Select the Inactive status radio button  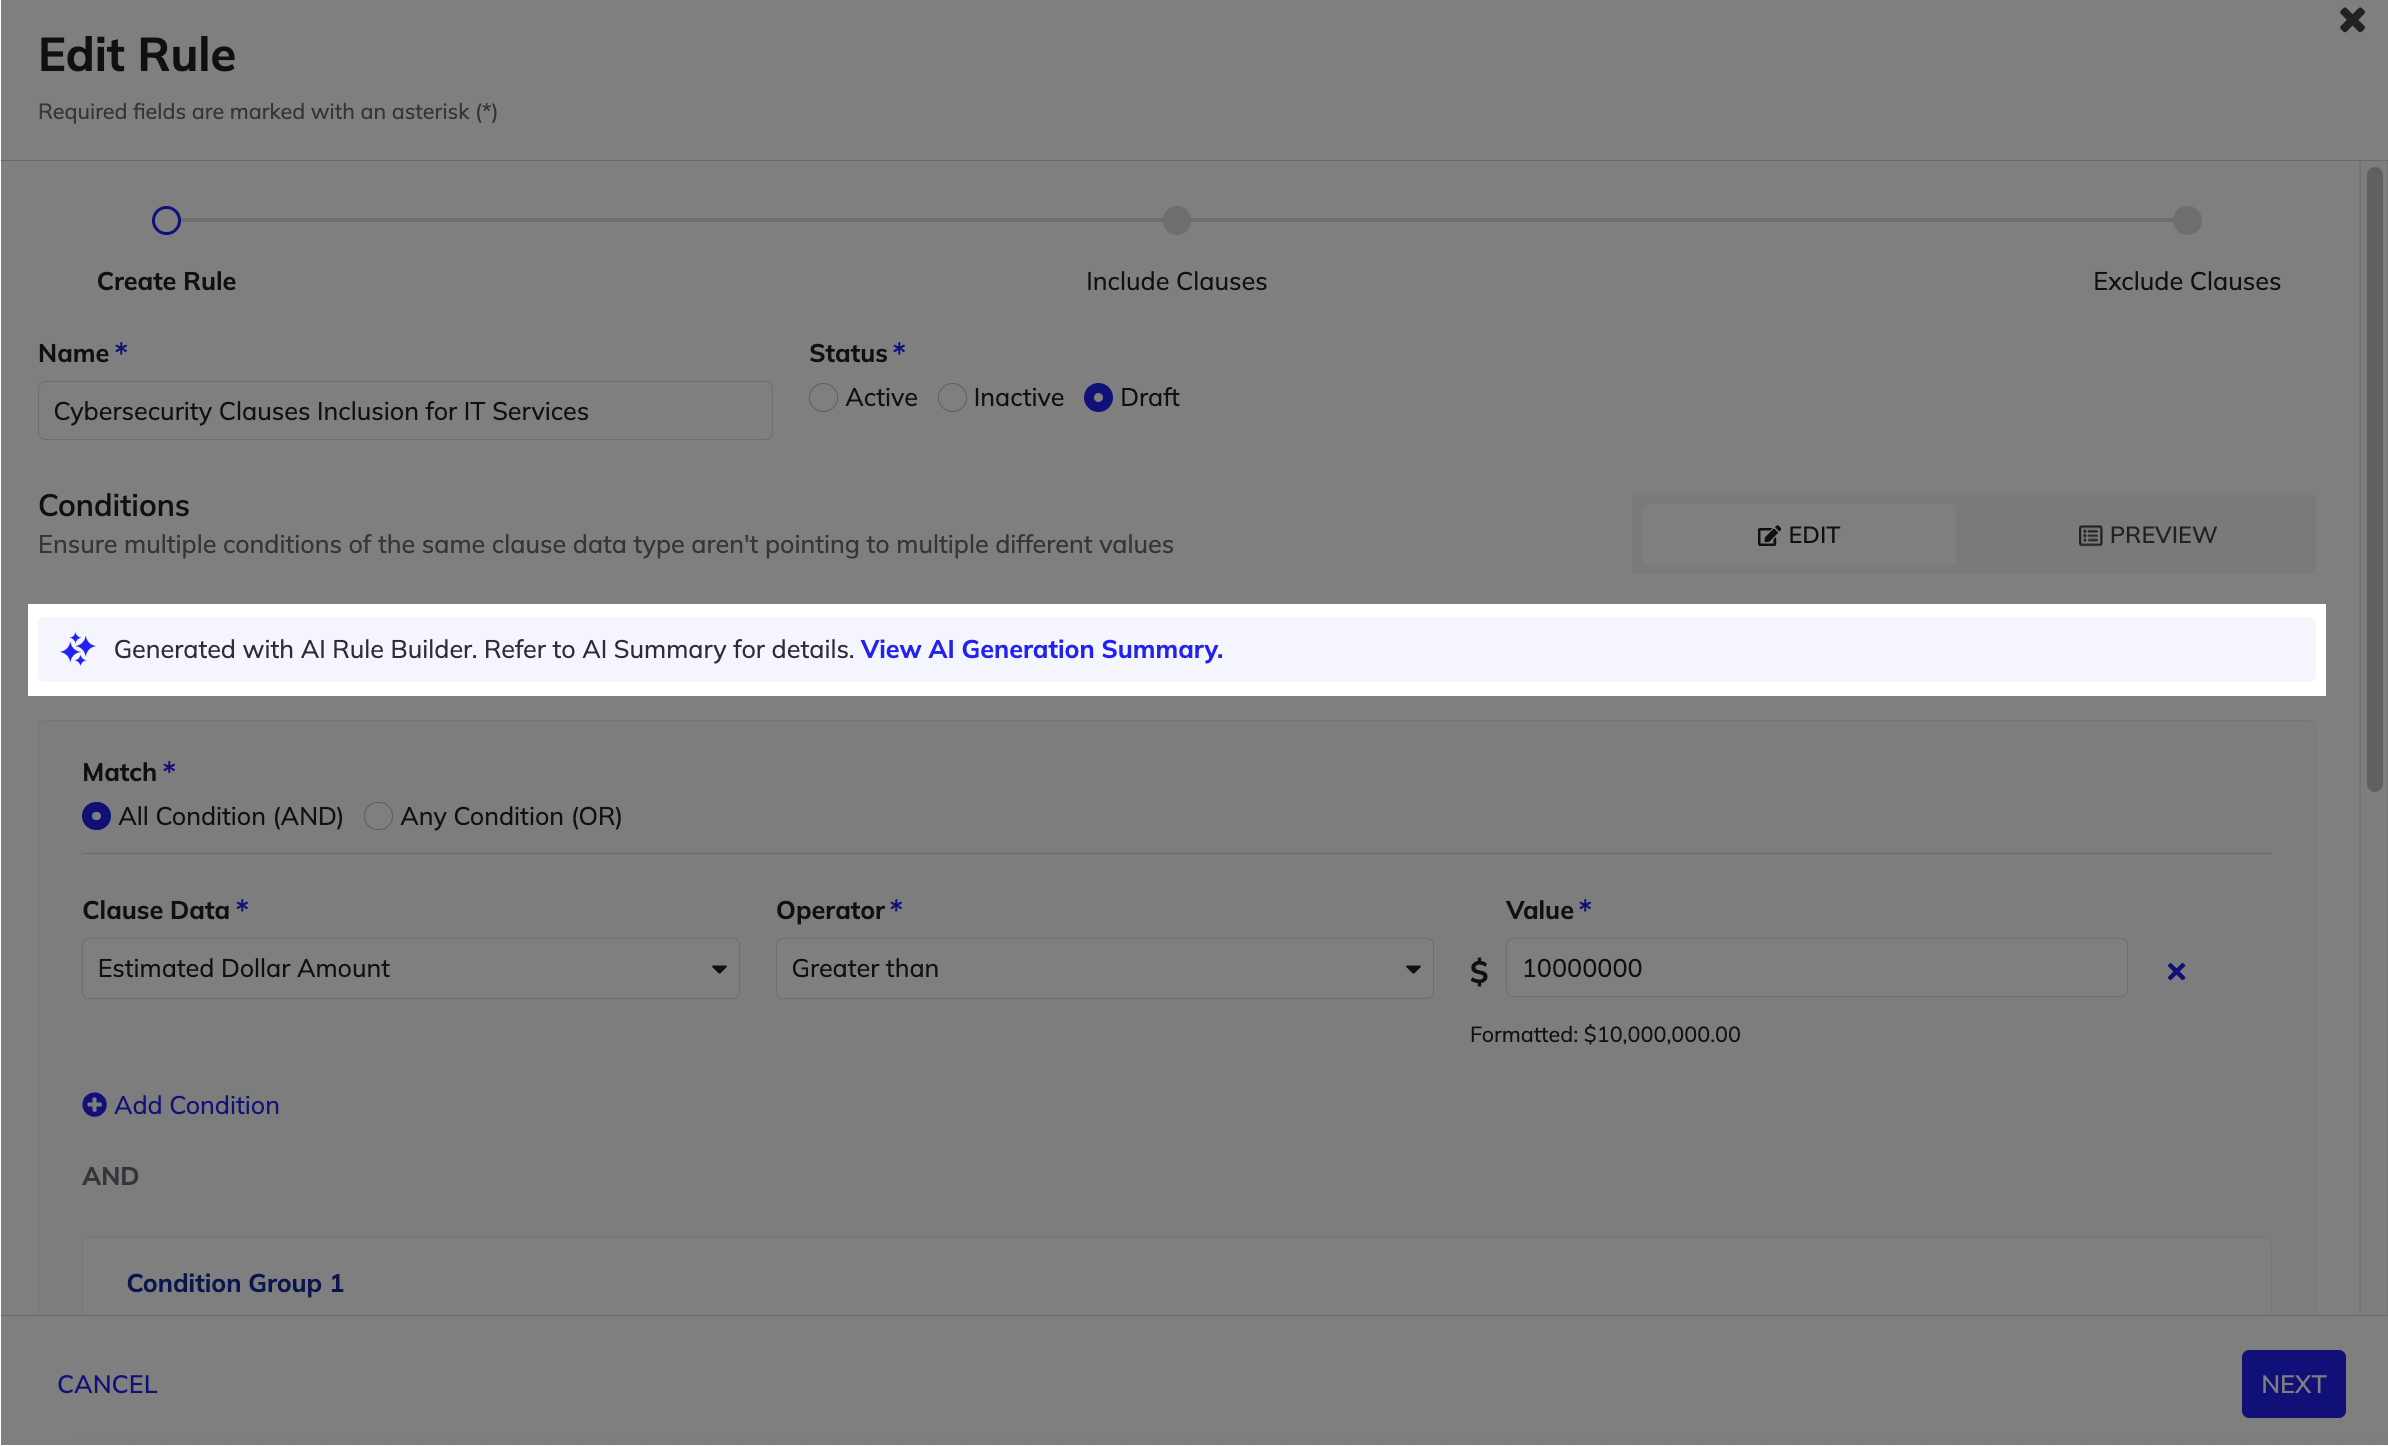tap(952, 398)
